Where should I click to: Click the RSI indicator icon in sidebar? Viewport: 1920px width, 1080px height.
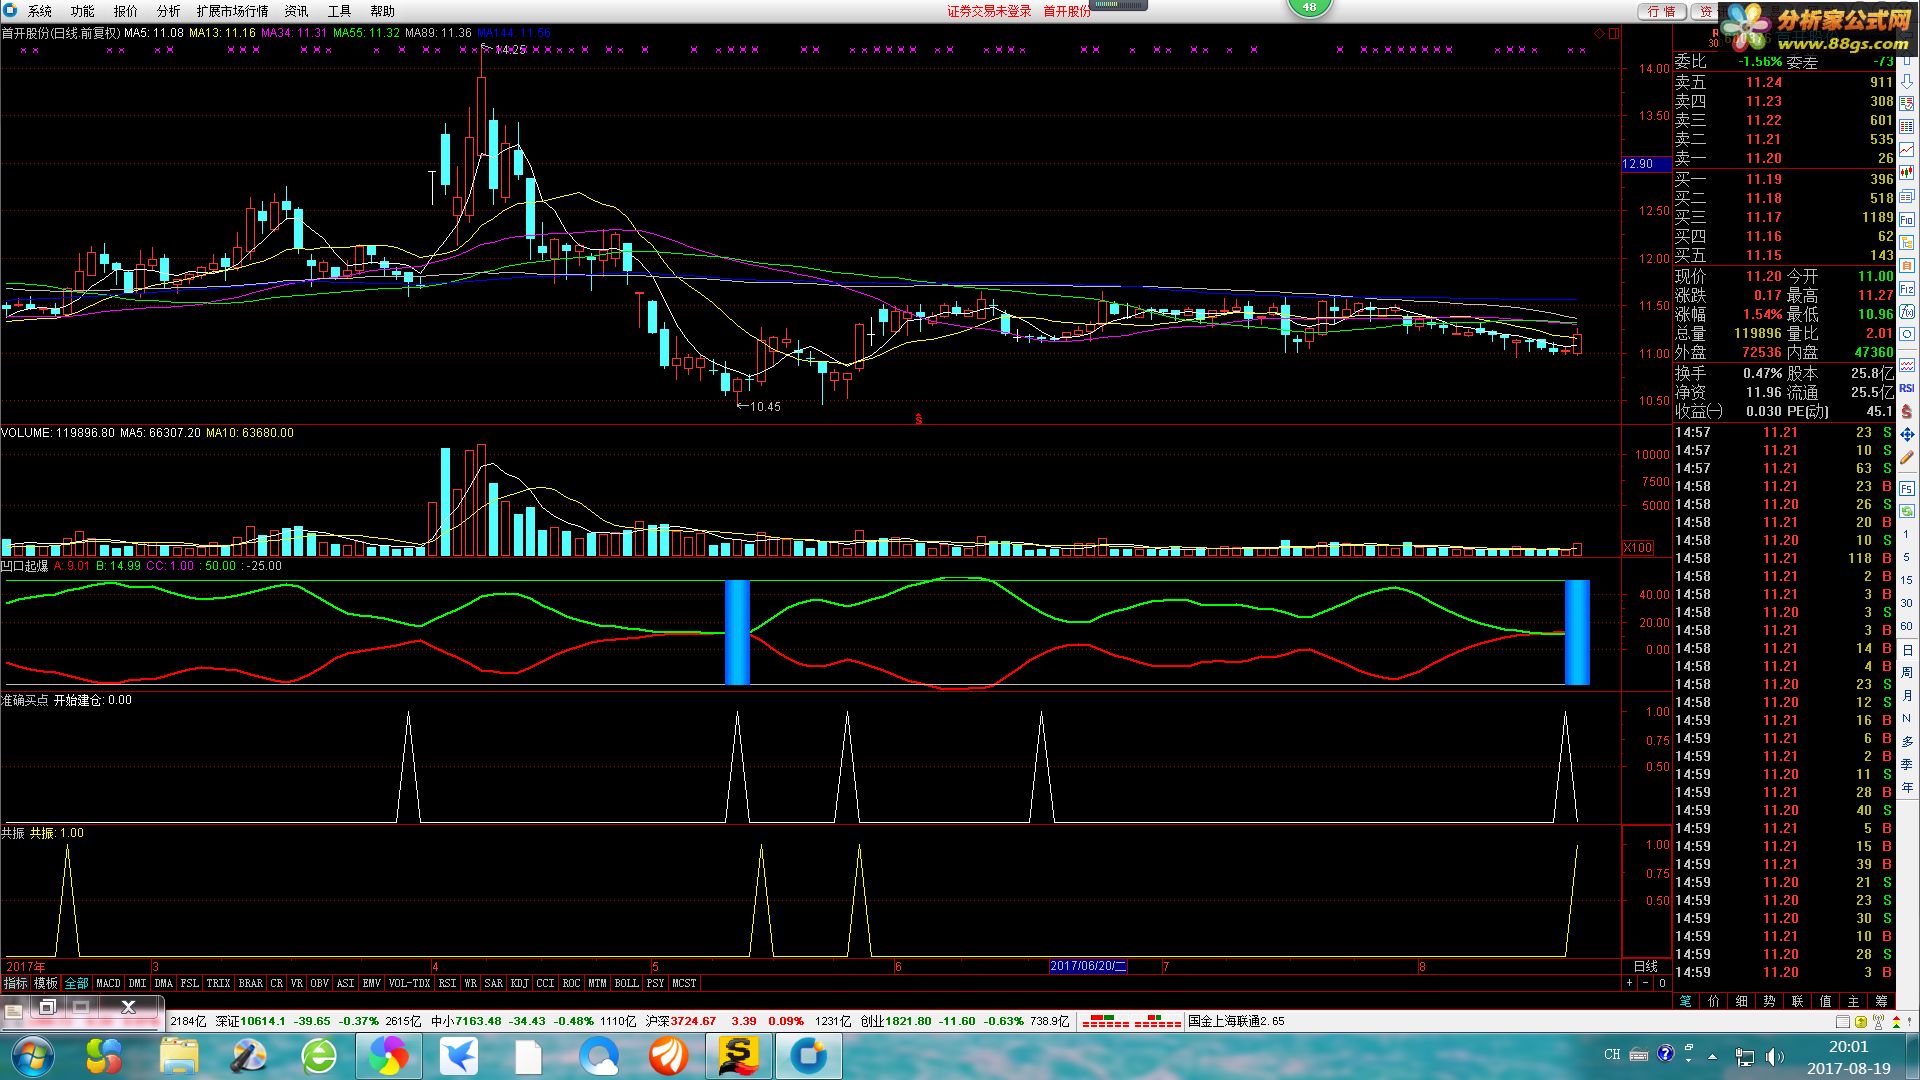1907,388
